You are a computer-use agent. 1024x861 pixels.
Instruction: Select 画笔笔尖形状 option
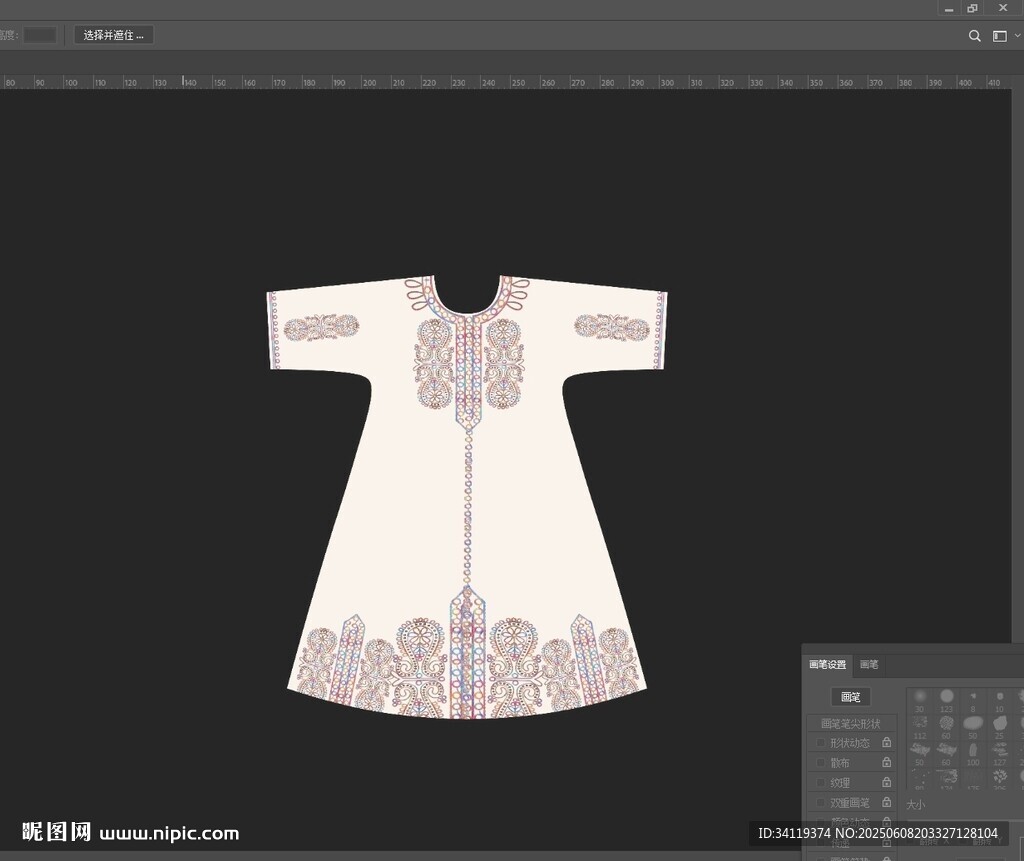tap(850, 724)
